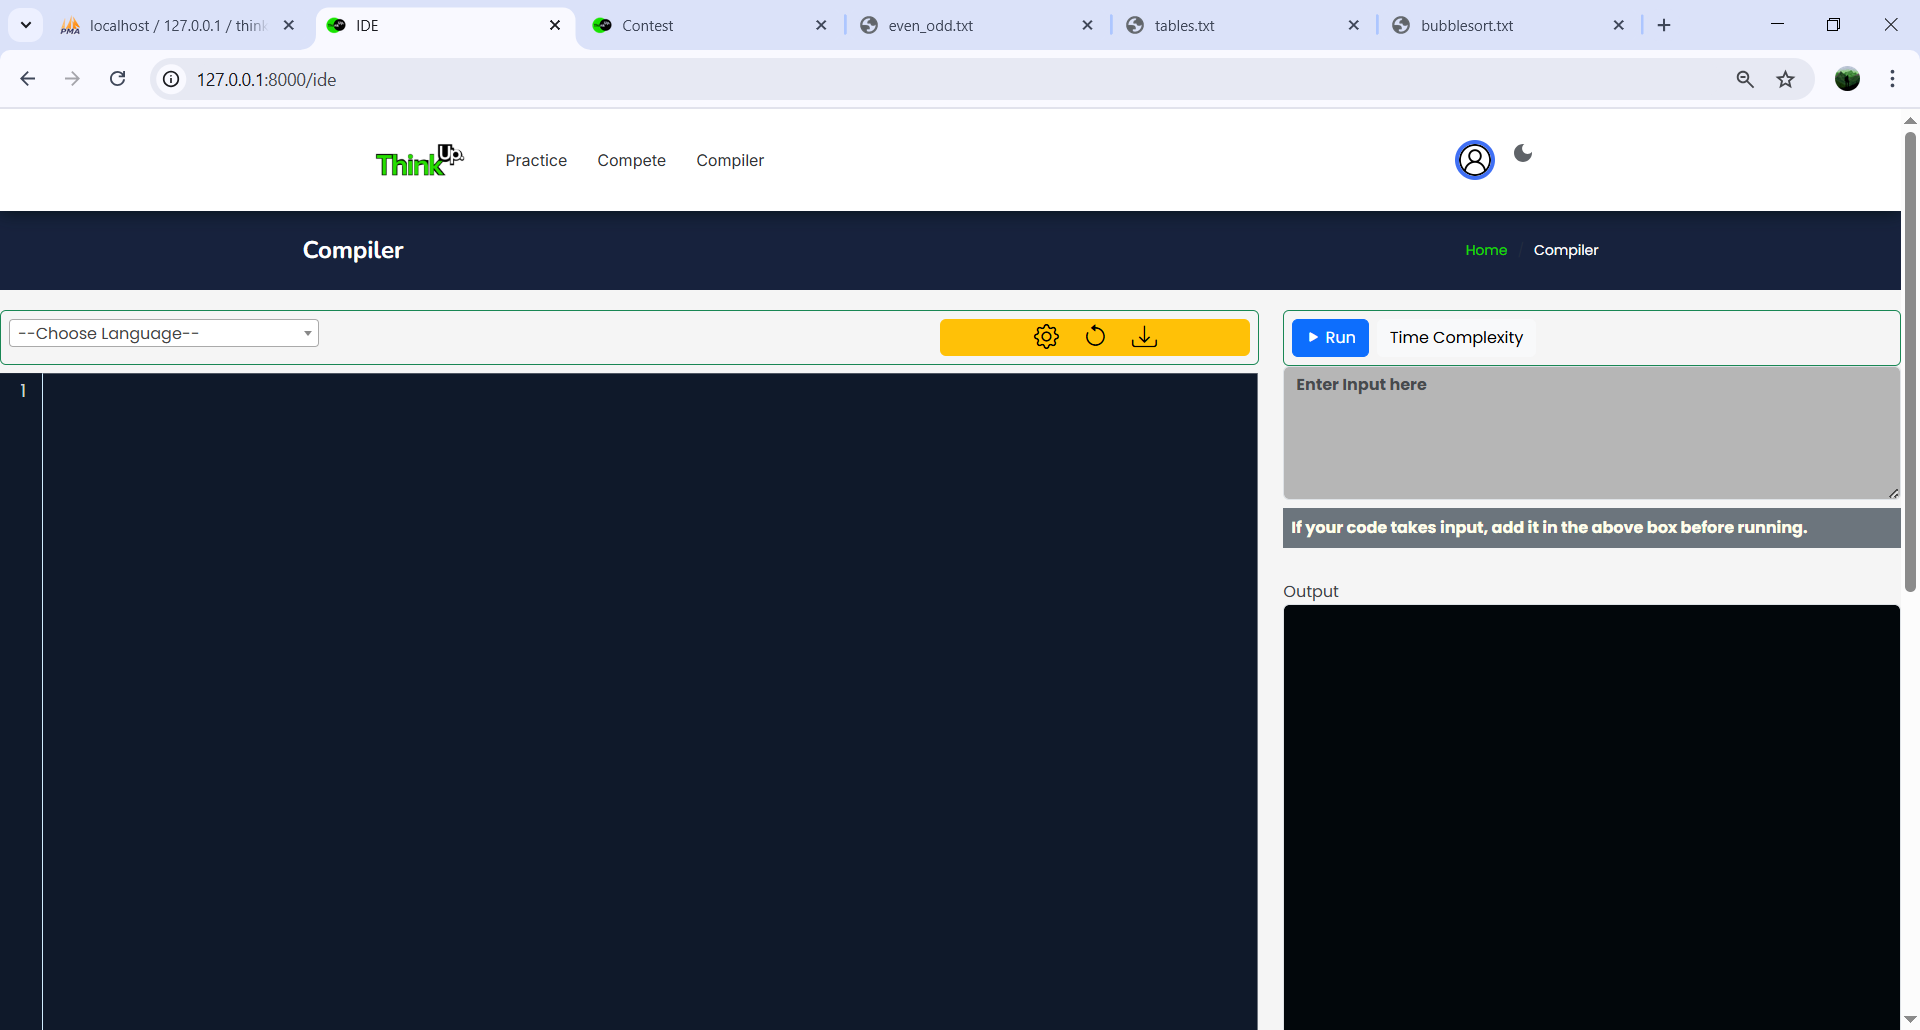Open the tab search dropdown chevron
Viewport: 1920px width, 1030px height.
(26, 25)
